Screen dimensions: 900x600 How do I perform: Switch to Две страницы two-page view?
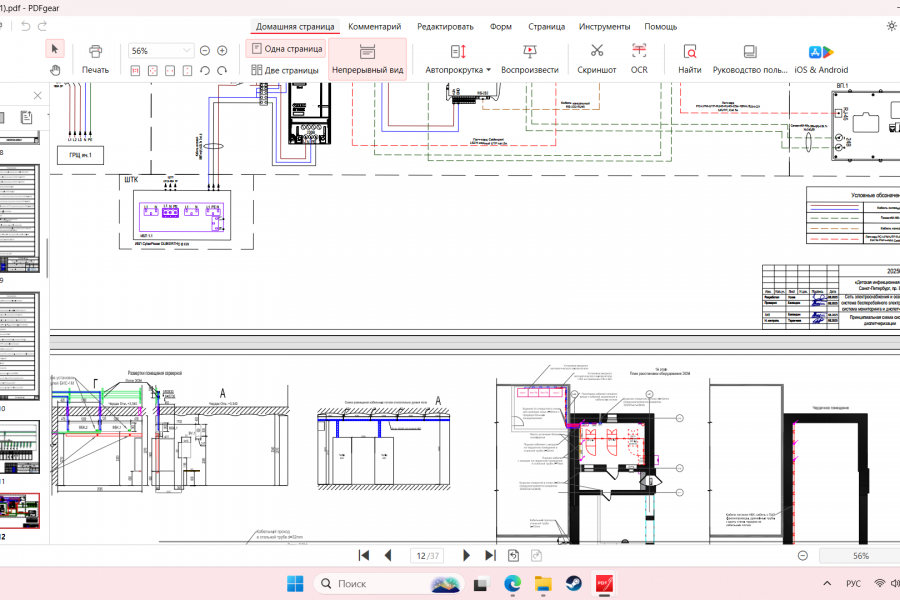[x=287, y=70]
